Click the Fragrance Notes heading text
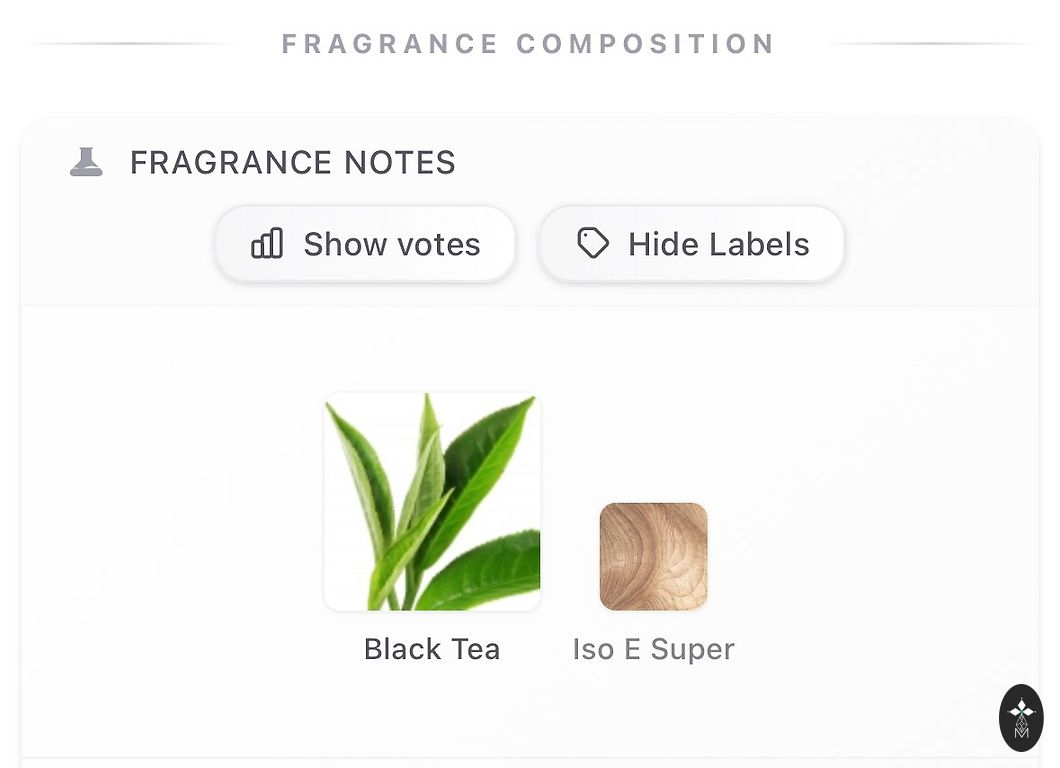This screenshot has height=768, width=1060. [292, 162]
